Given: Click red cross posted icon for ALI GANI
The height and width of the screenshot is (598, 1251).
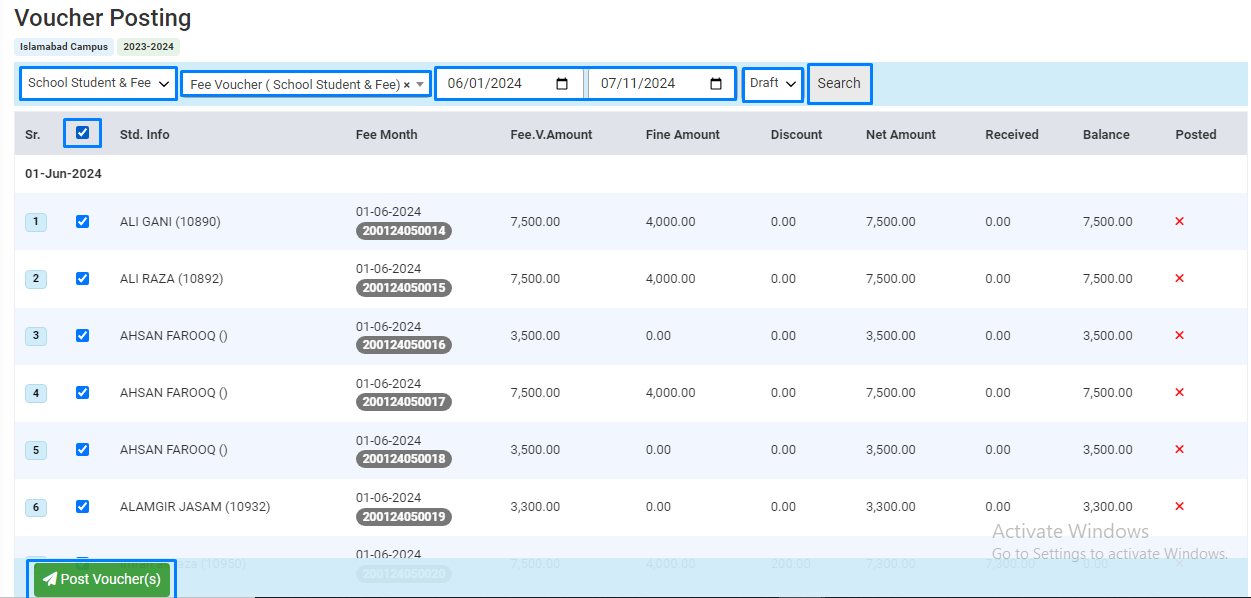Looking at the screenshot, I should click(1179, 222).
